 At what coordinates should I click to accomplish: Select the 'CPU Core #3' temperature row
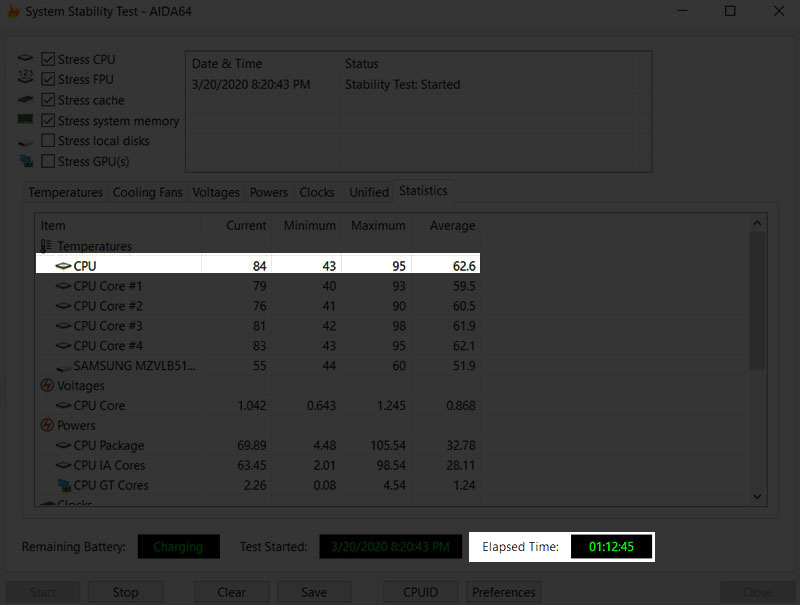click(x=258, y=325)
